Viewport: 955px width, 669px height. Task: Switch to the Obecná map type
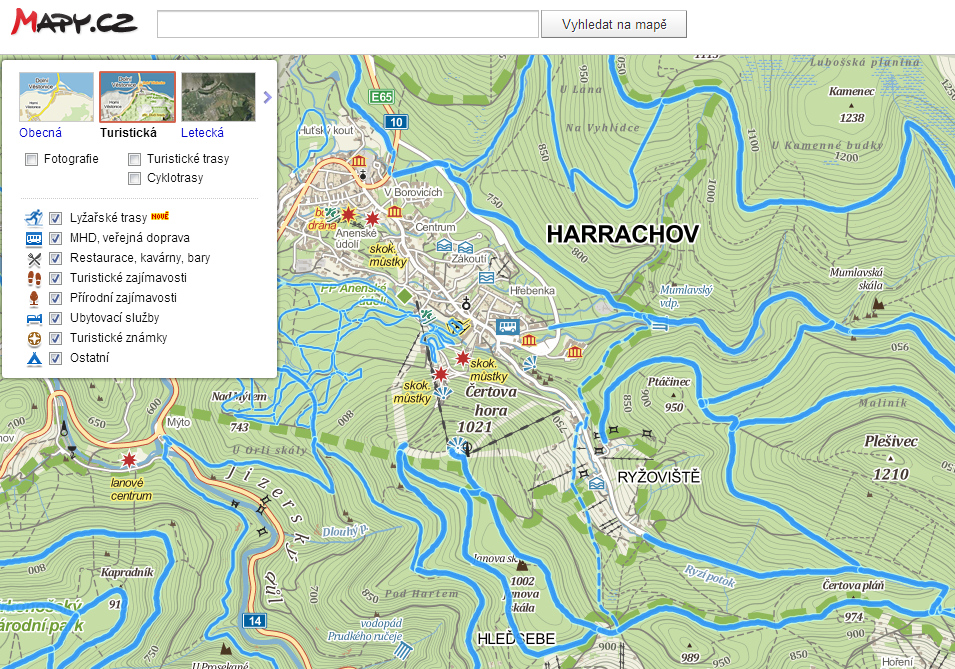point(40,132)
